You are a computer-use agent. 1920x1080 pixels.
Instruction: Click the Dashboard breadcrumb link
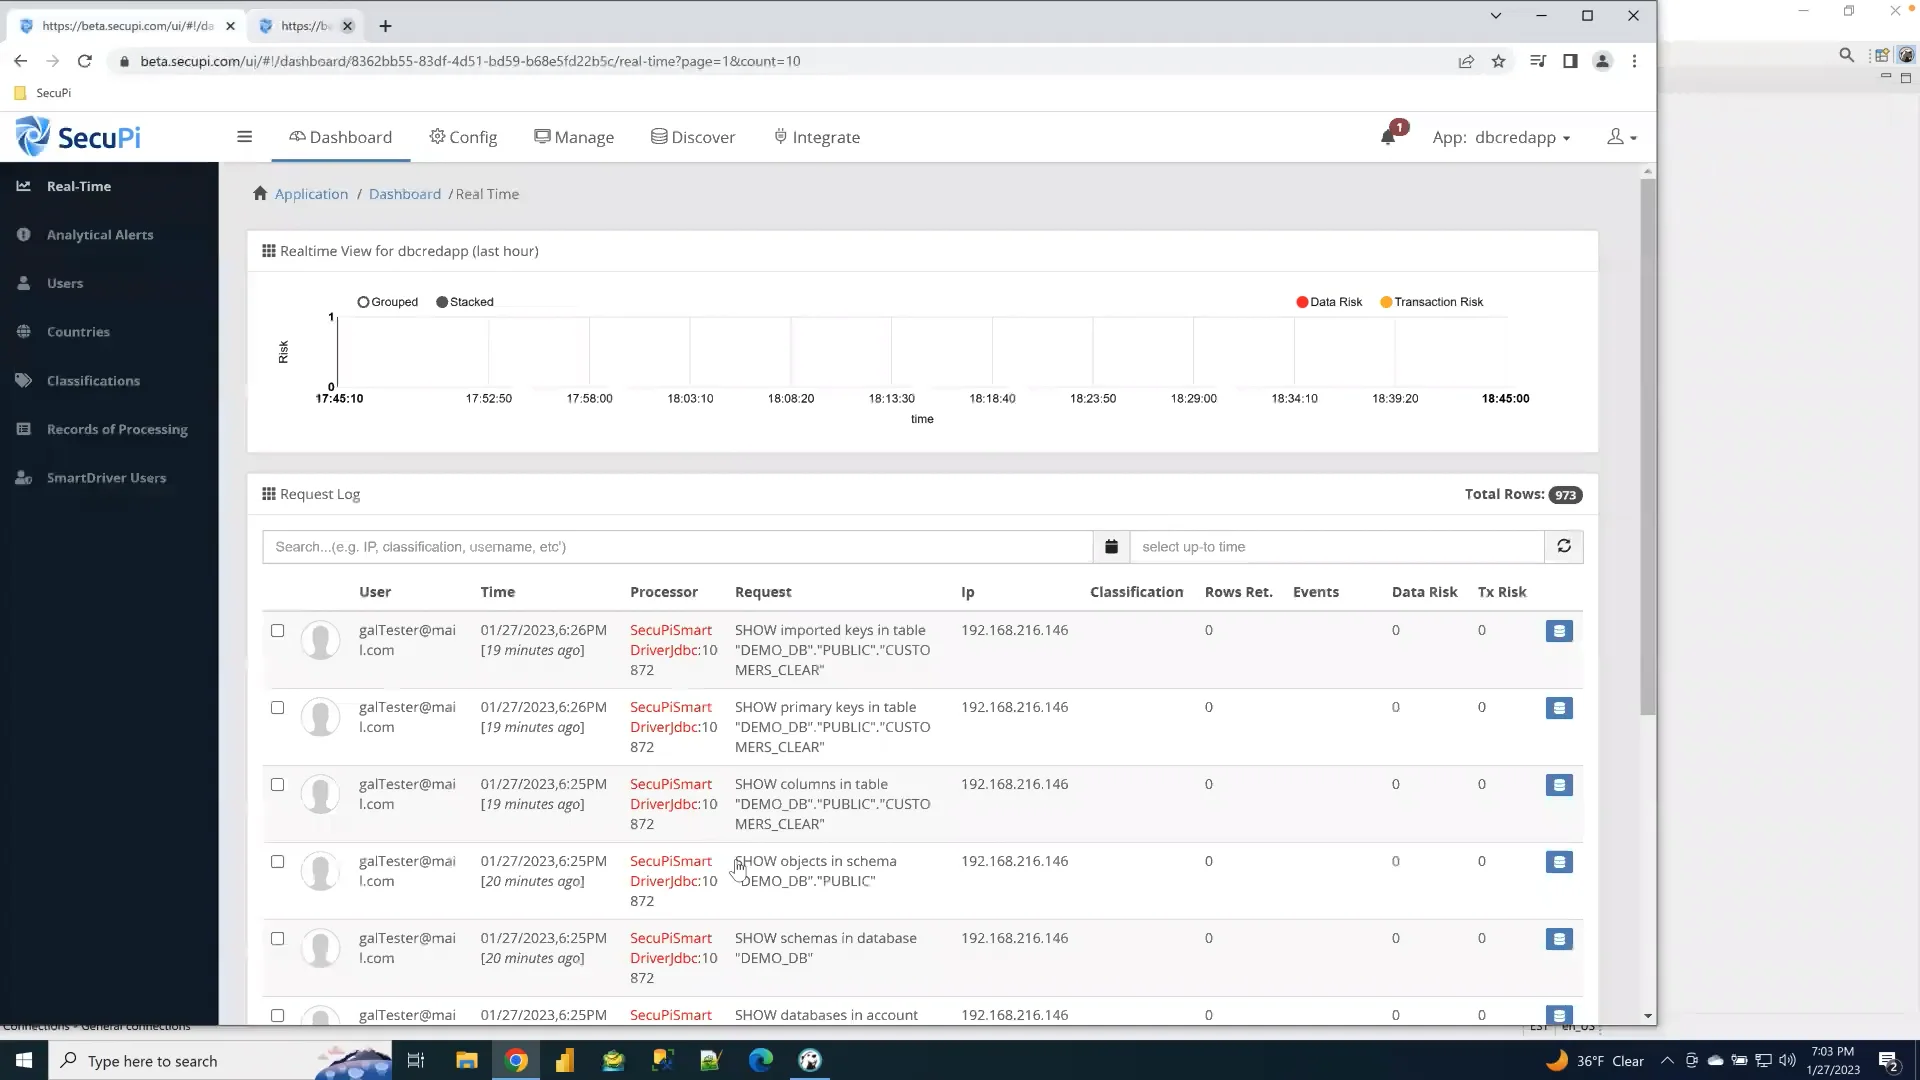tap(405, 193)
